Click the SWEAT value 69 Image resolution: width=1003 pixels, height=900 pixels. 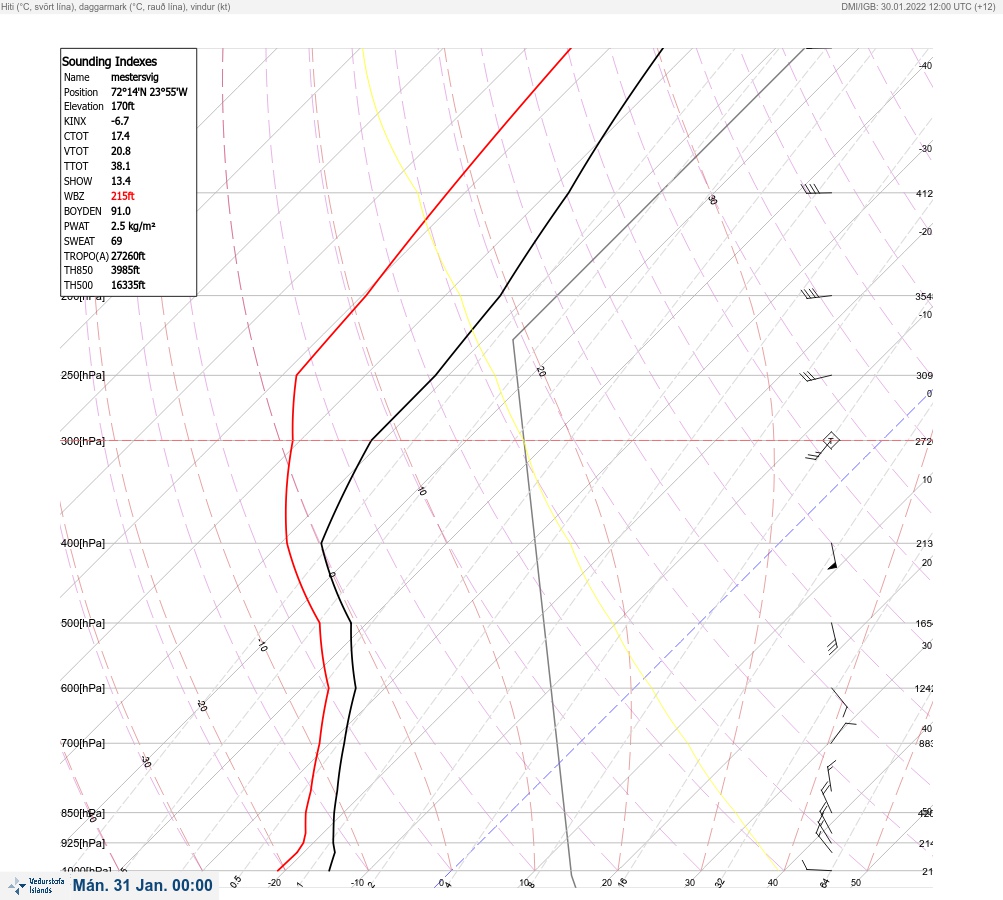pos(116,241)
